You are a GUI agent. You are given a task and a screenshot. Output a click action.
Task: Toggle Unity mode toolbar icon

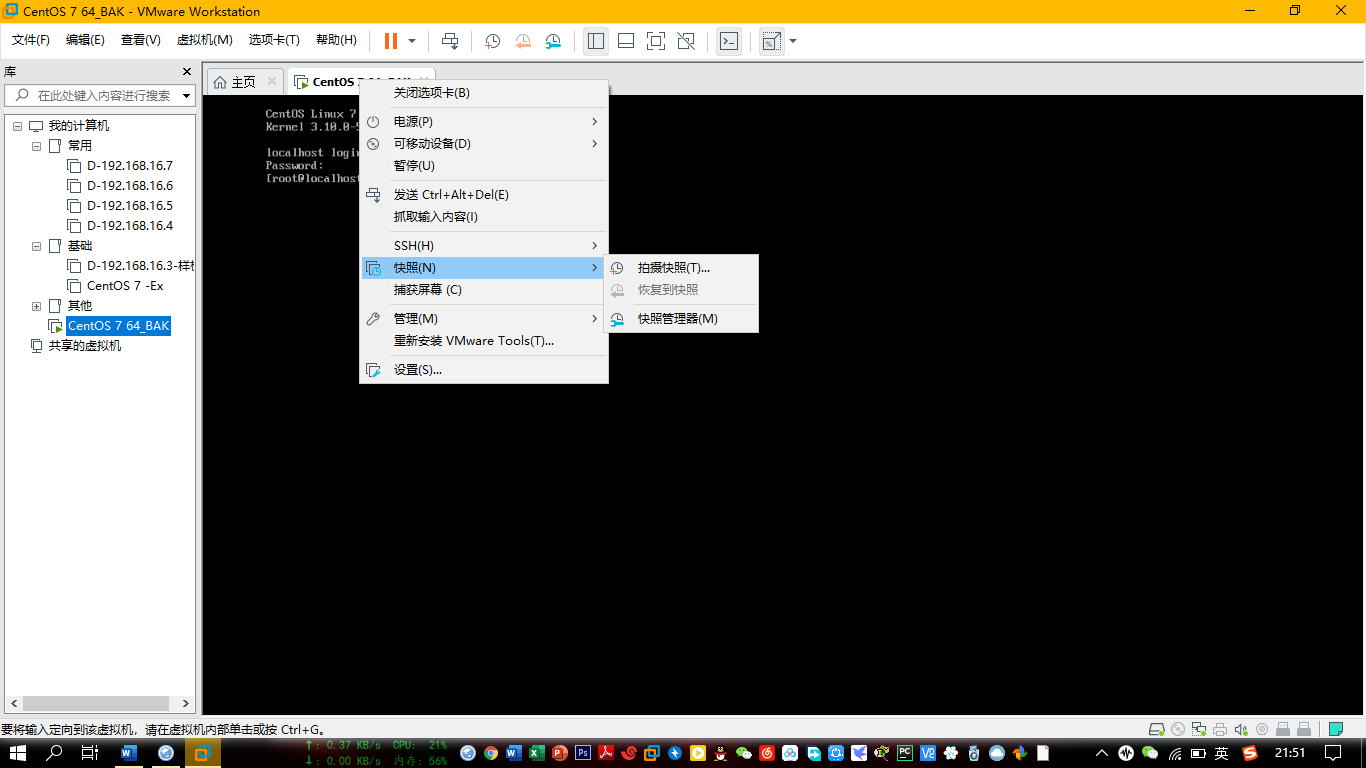point(686,41)
